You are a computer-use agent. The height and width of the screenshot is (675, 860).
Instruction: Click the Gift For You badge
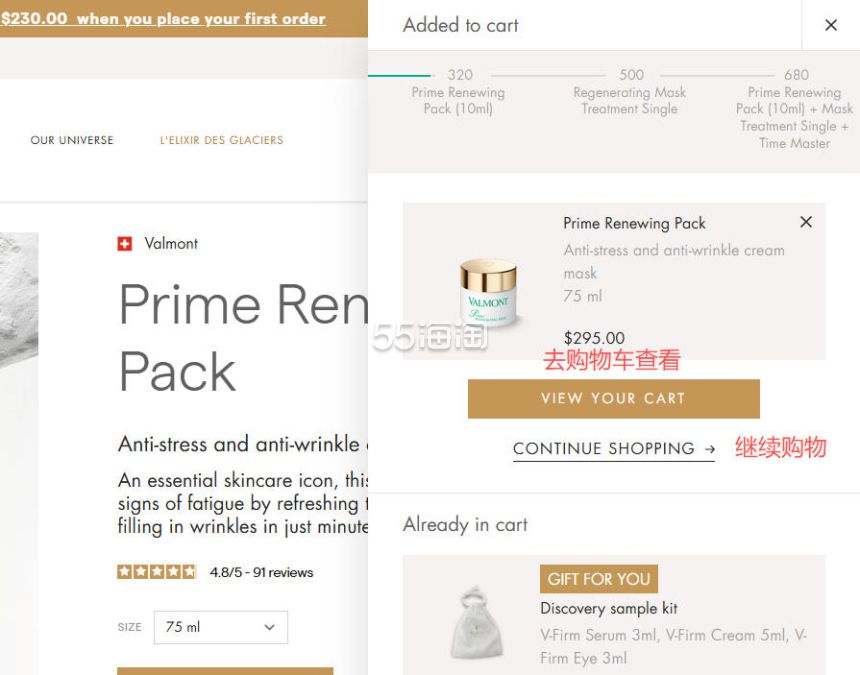(598, 579)
